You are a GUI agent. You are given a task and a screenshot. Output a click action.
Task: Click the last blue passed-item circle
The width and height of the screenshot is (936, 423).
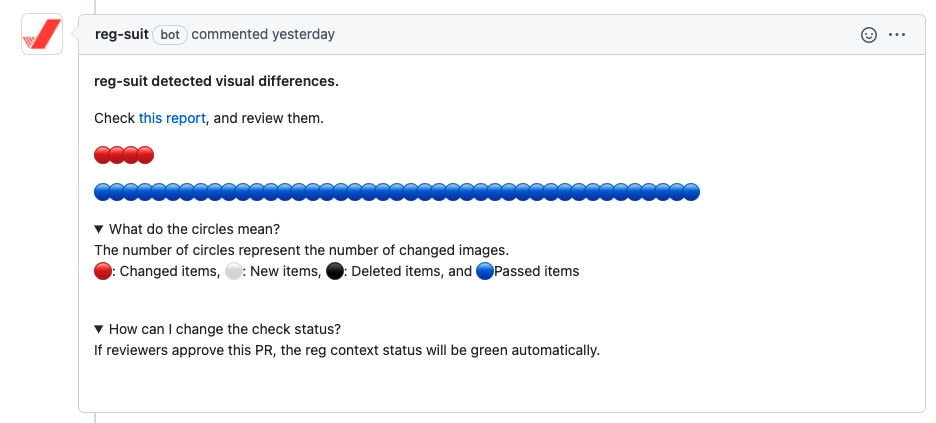point(691,192)
